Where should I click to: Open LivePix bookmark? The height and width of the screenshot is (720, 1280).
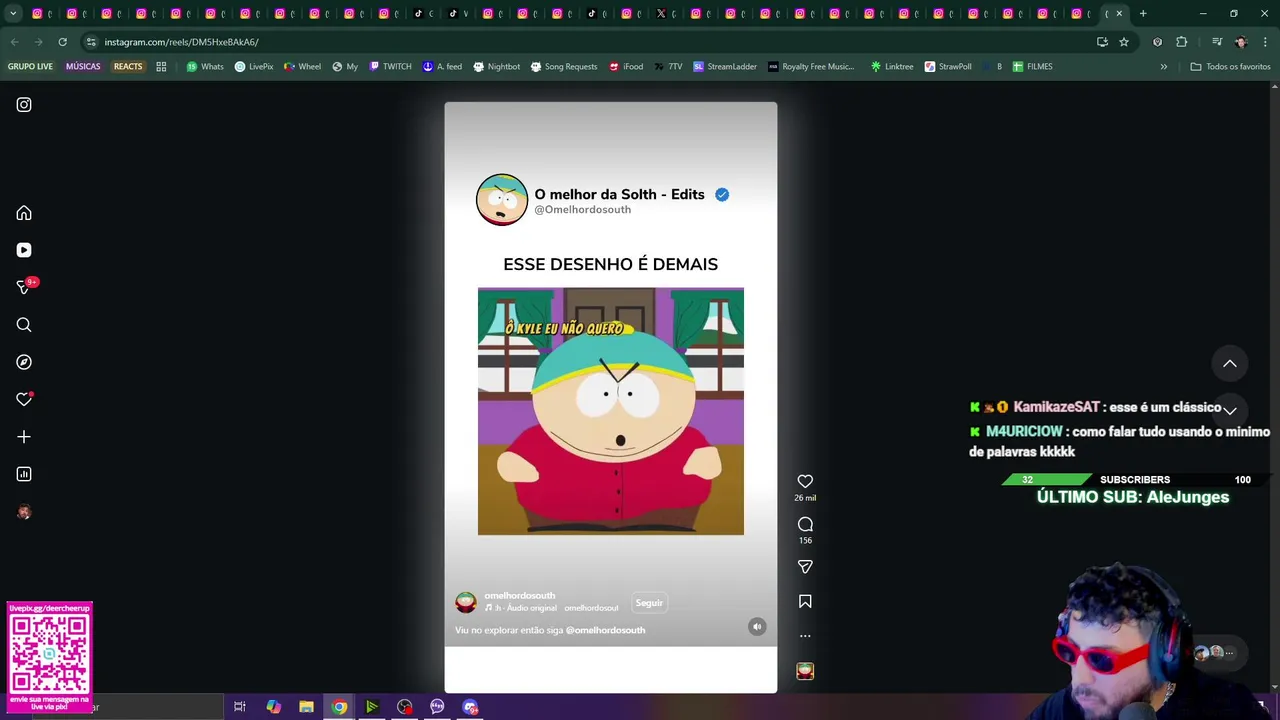254,67
